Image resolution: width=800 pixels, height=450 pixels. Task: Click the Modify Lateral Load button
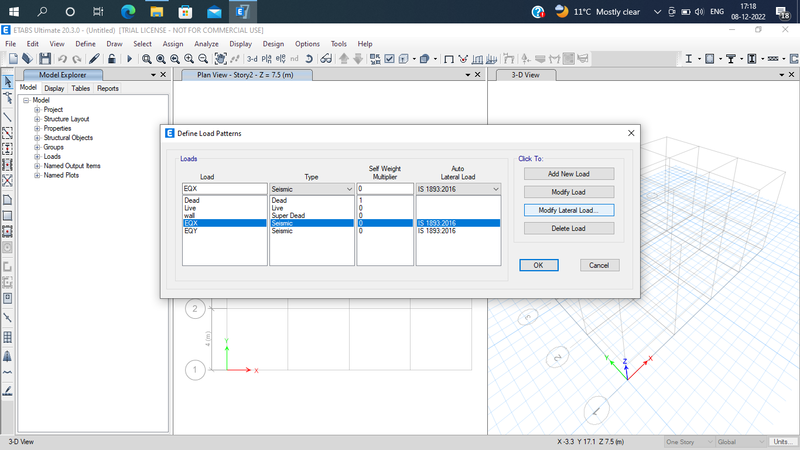[x=569, y=210]
